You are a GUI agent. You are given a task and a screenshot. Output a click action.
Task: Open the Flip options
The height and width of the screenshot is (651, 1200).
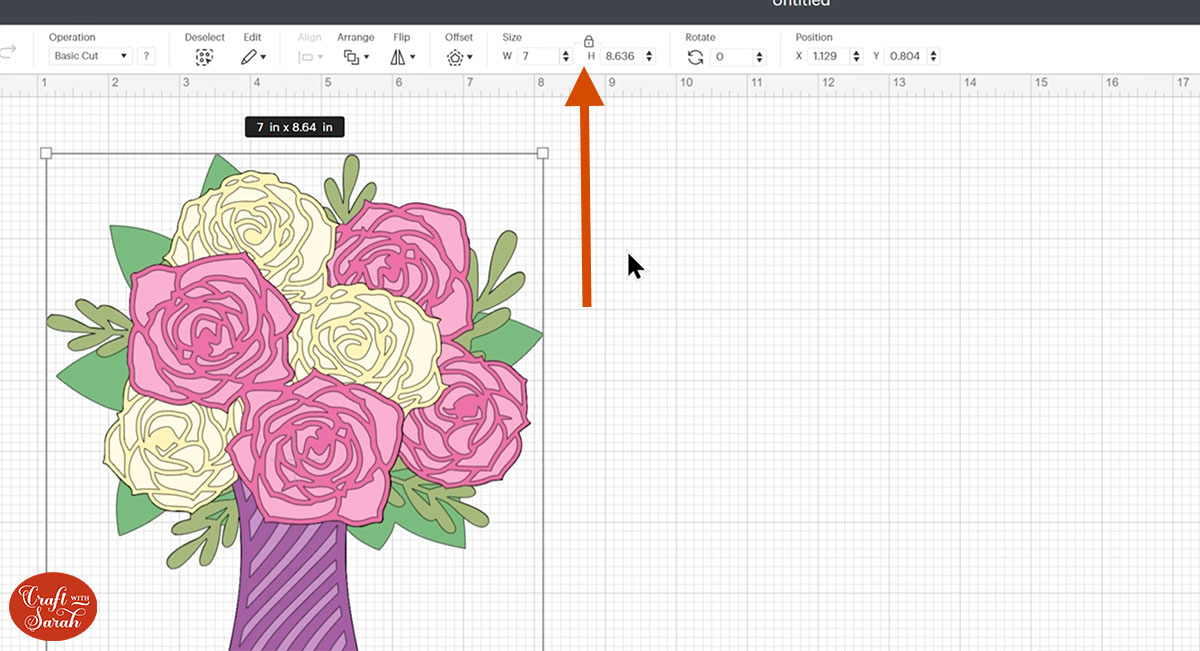403,57
